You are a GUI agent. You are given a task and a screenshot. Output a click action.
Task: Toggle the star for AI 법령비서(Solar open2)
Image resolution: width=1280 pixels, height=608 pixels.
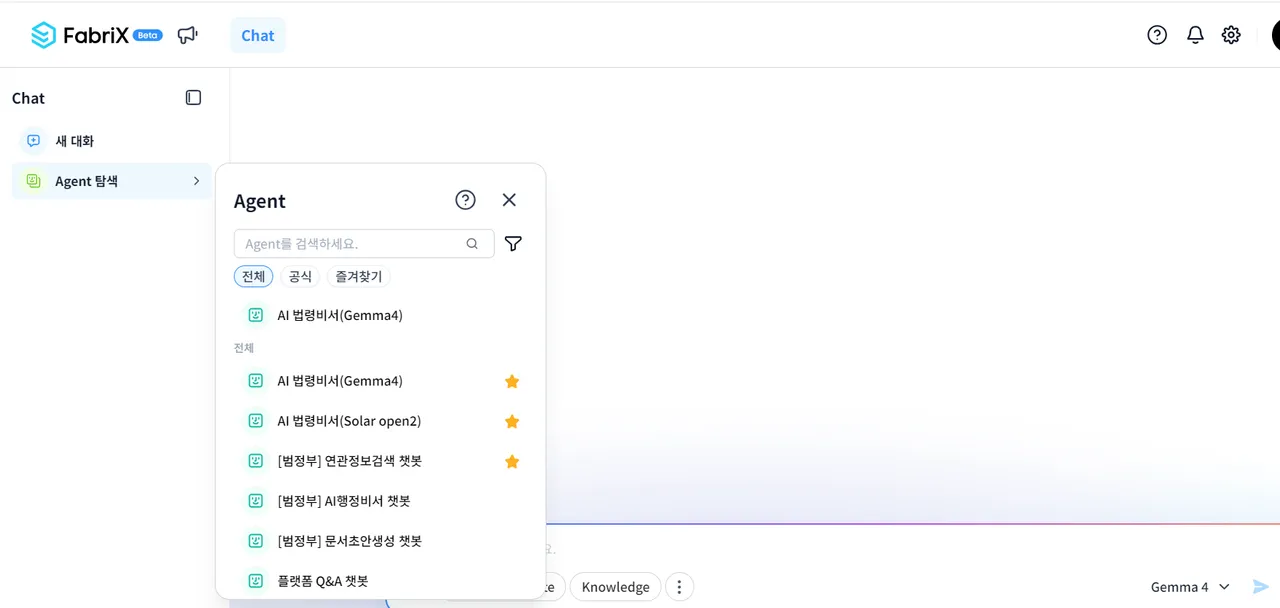pyautogui.click(x=512, y=421)
